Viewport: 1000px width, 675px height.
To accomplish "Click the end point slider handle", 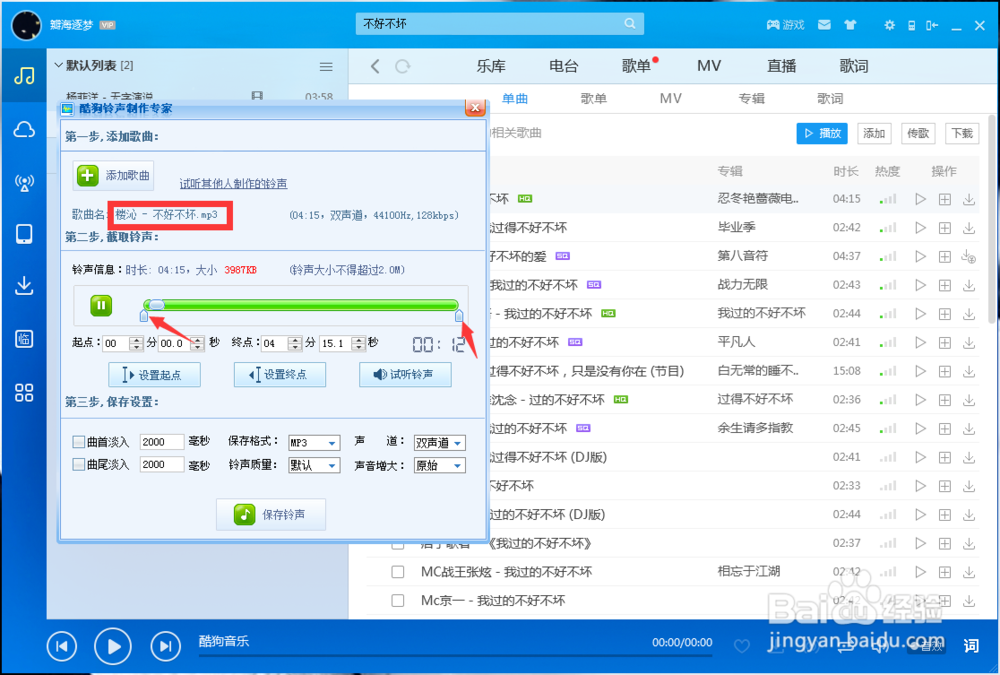I will pos(459,315).
